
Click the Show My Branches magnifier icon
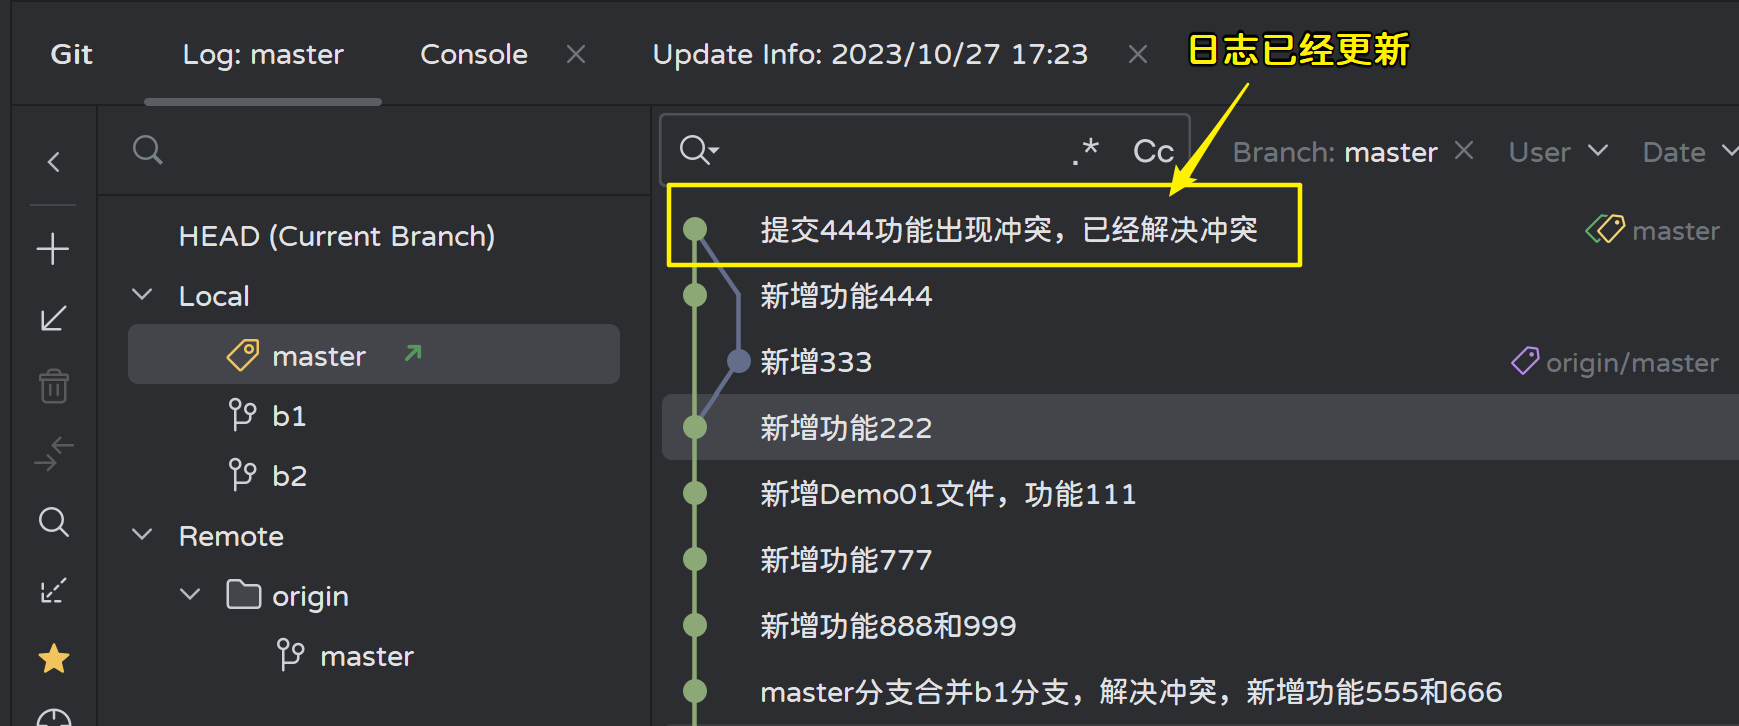53,522
